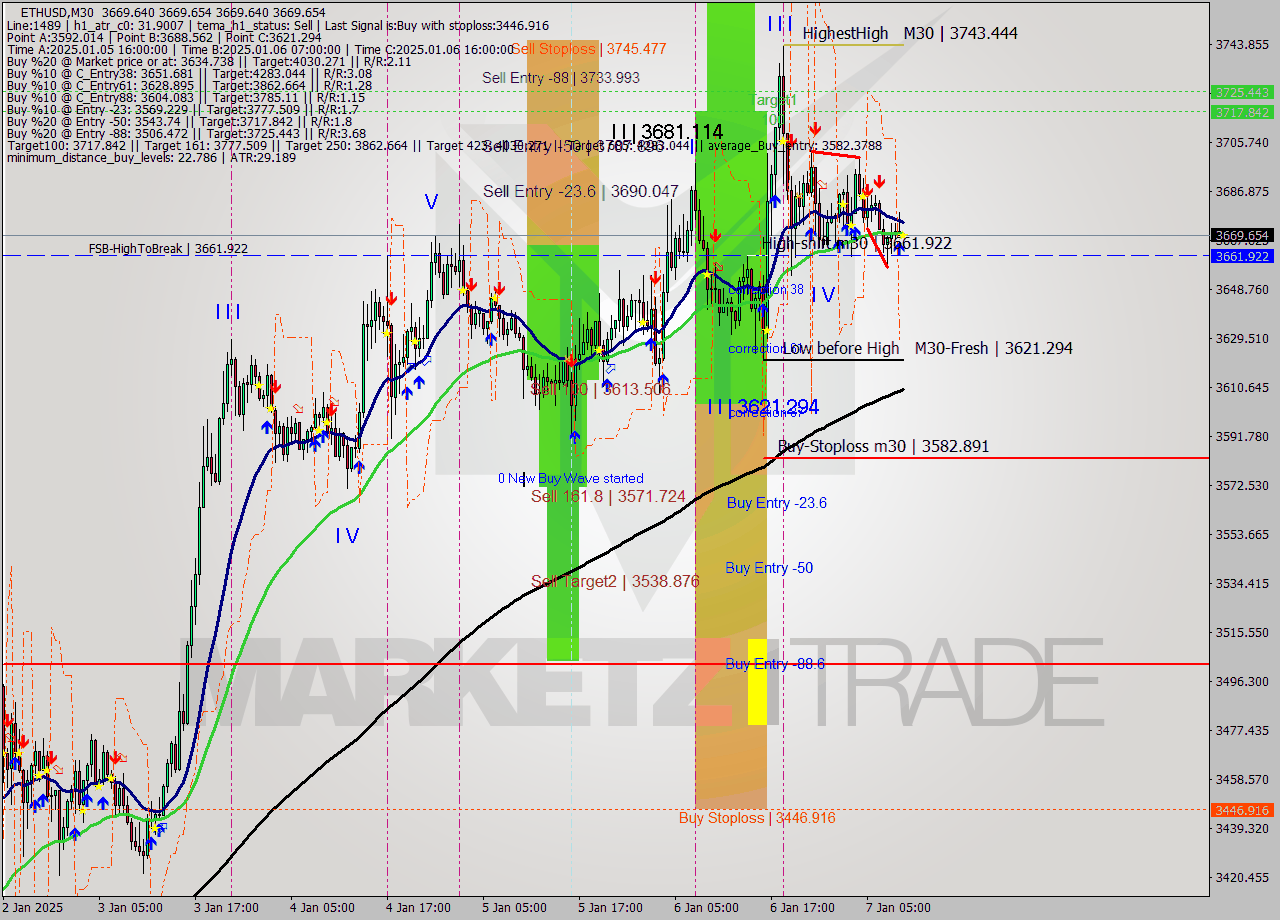This screenshot has width=1280, height=920.
Task: Click the 7 Jan 05:00 time label
Action: 898,908
